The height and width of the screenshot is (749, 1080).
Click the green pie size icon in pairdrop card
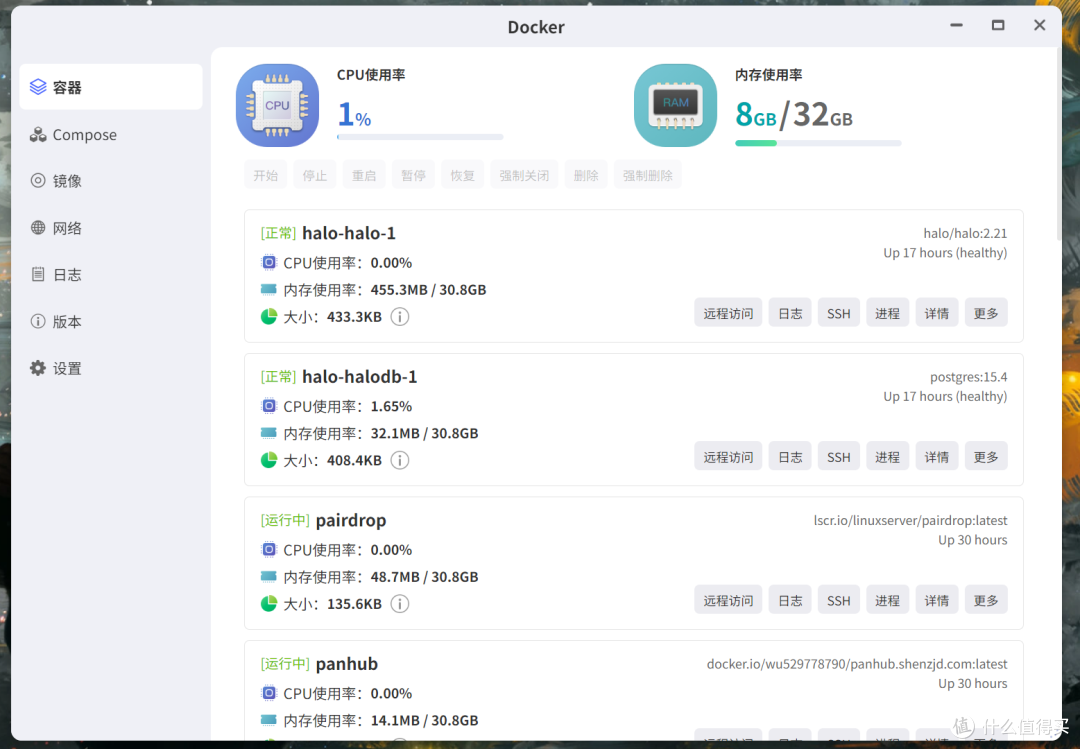pos(269,604)
